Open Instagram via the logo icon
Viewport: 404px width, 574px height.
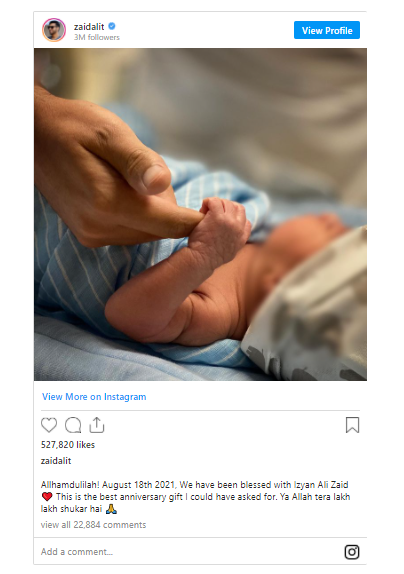pos(352,552)
